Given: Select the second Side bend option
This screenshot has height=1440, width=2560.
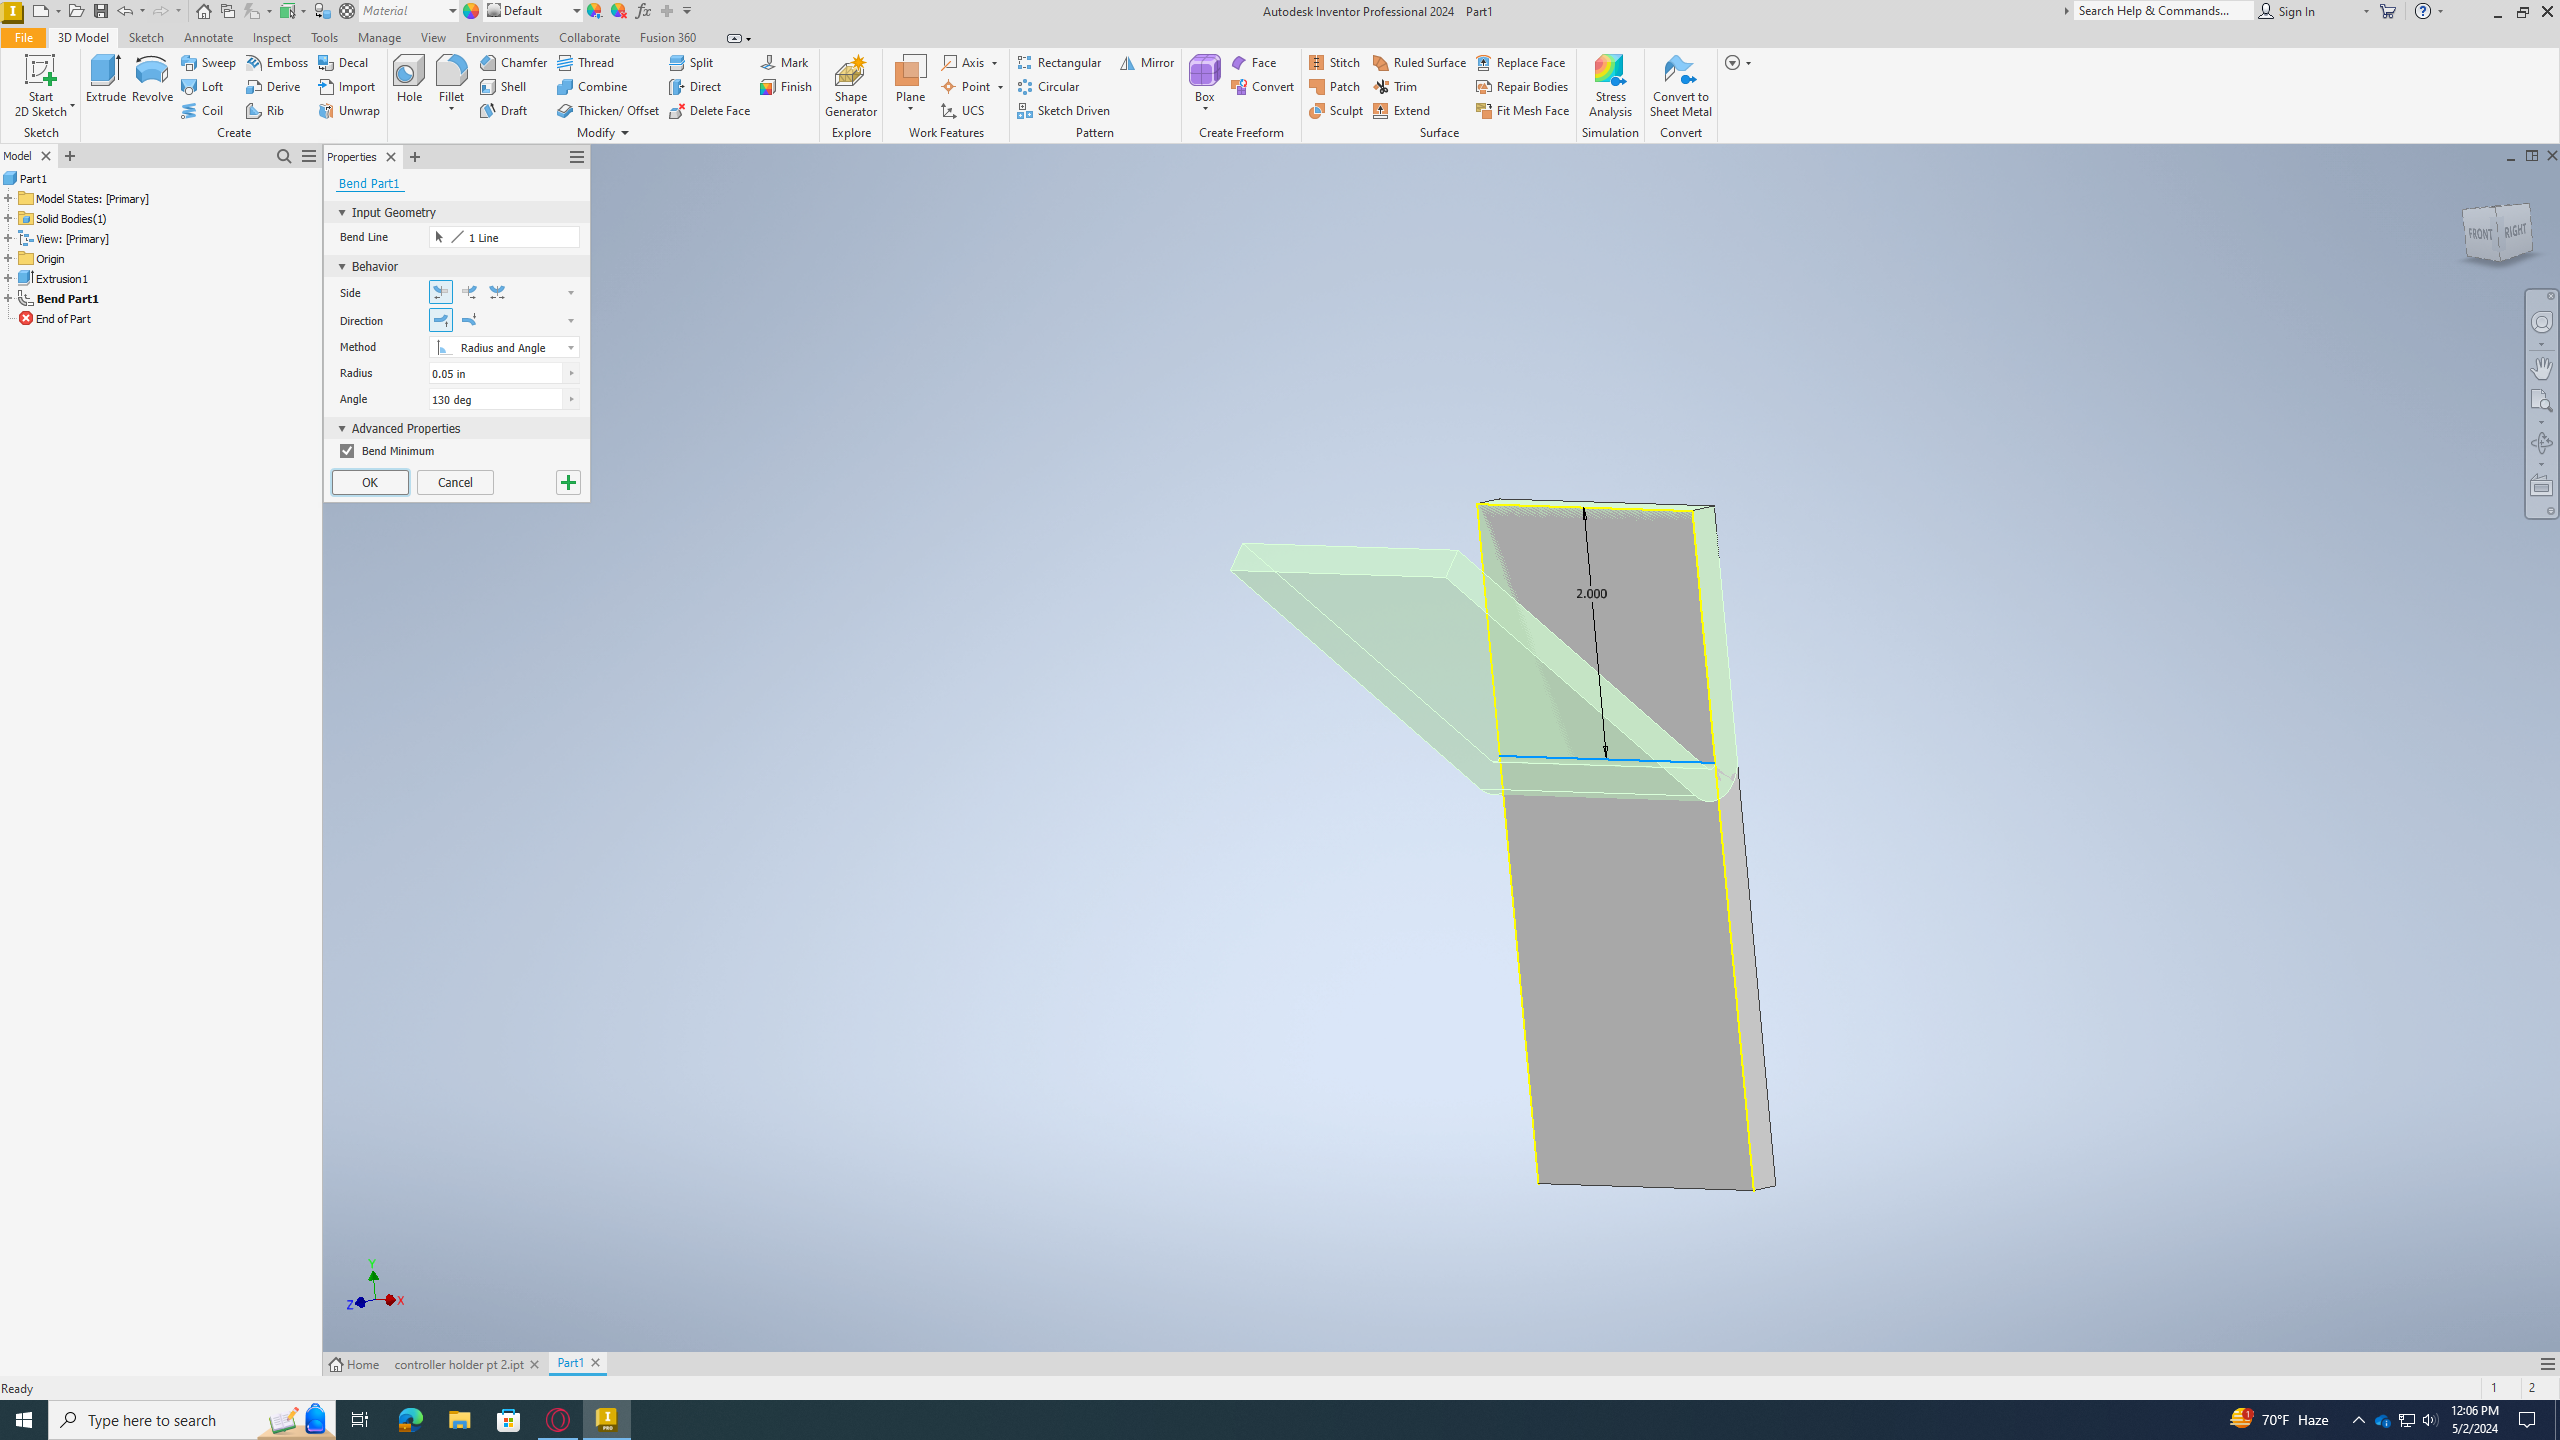Looking at the screenshot, I should point(469,292).
